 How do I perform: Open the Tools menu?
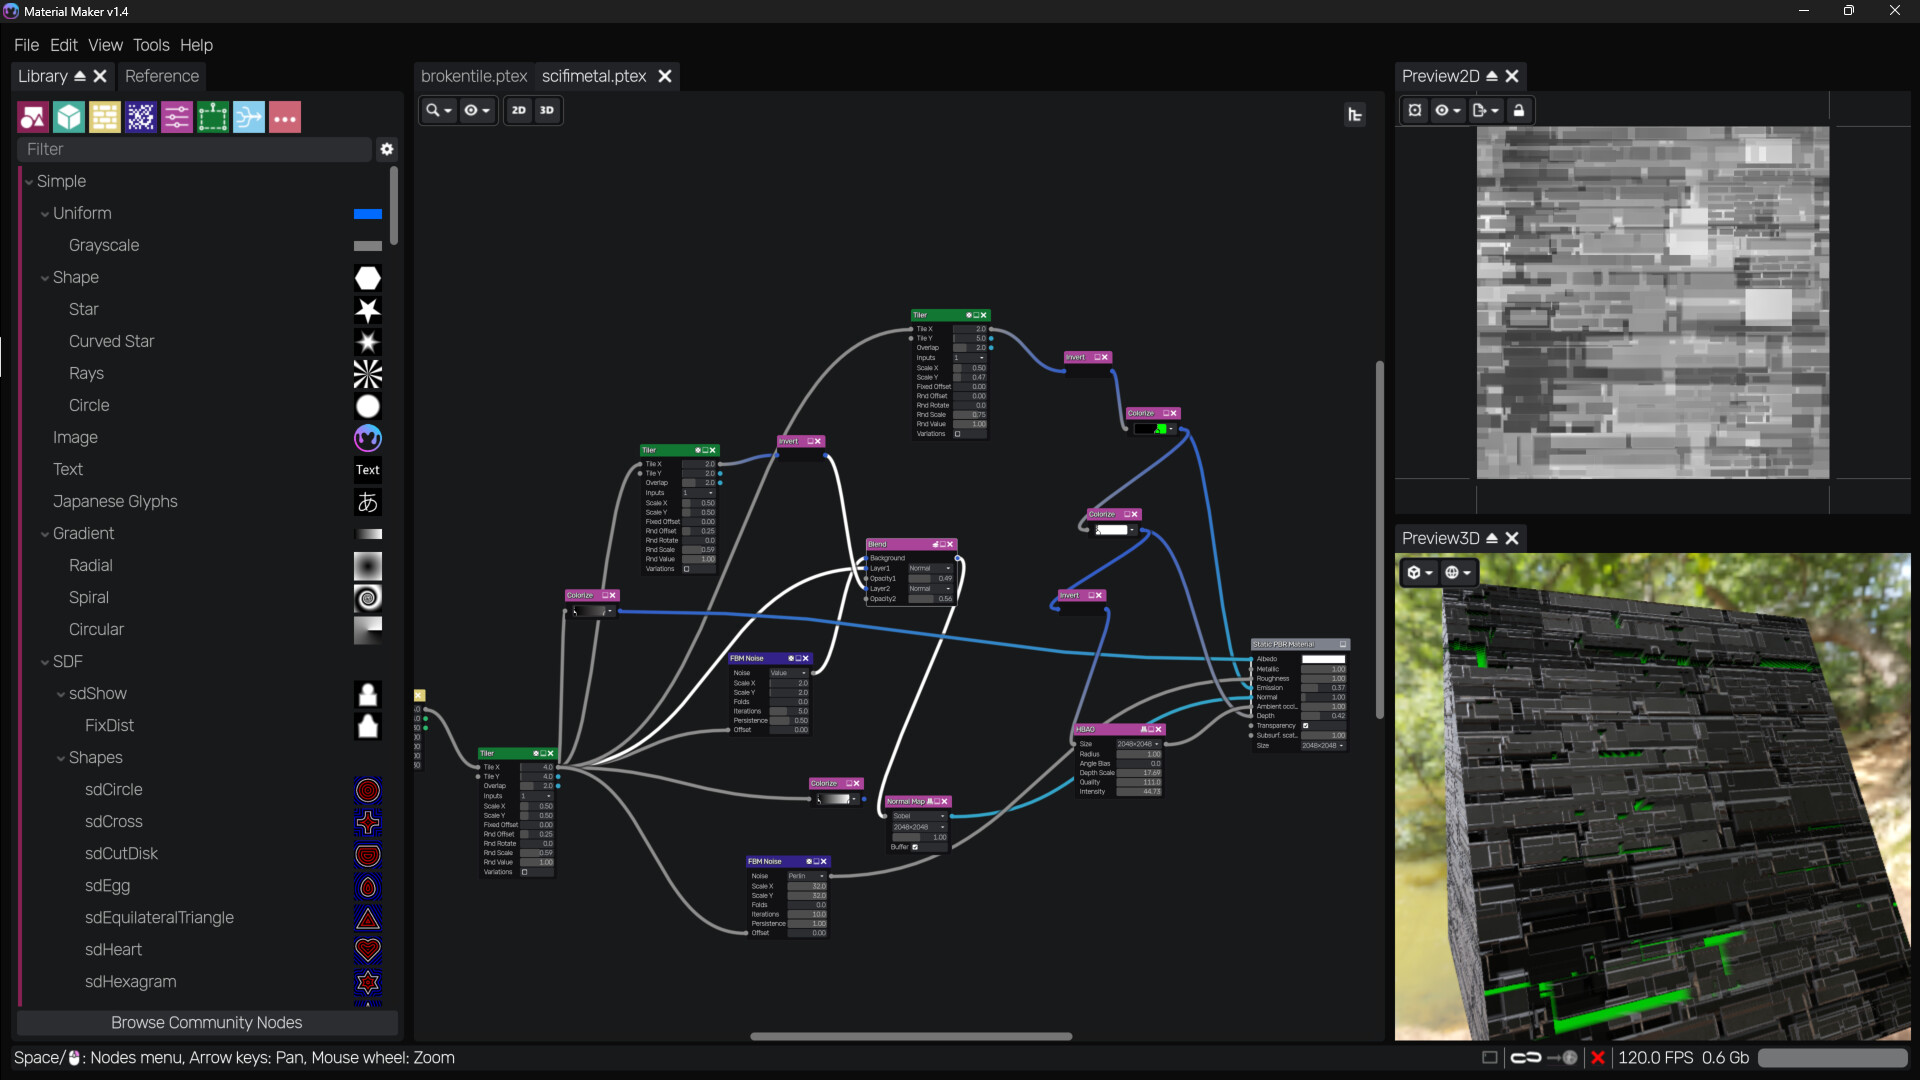(151, 45)
